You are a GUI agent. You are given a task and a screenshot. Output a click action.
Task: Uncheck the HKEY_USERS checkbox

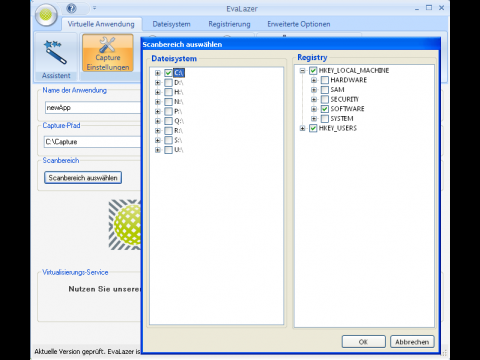coord(313,128)
